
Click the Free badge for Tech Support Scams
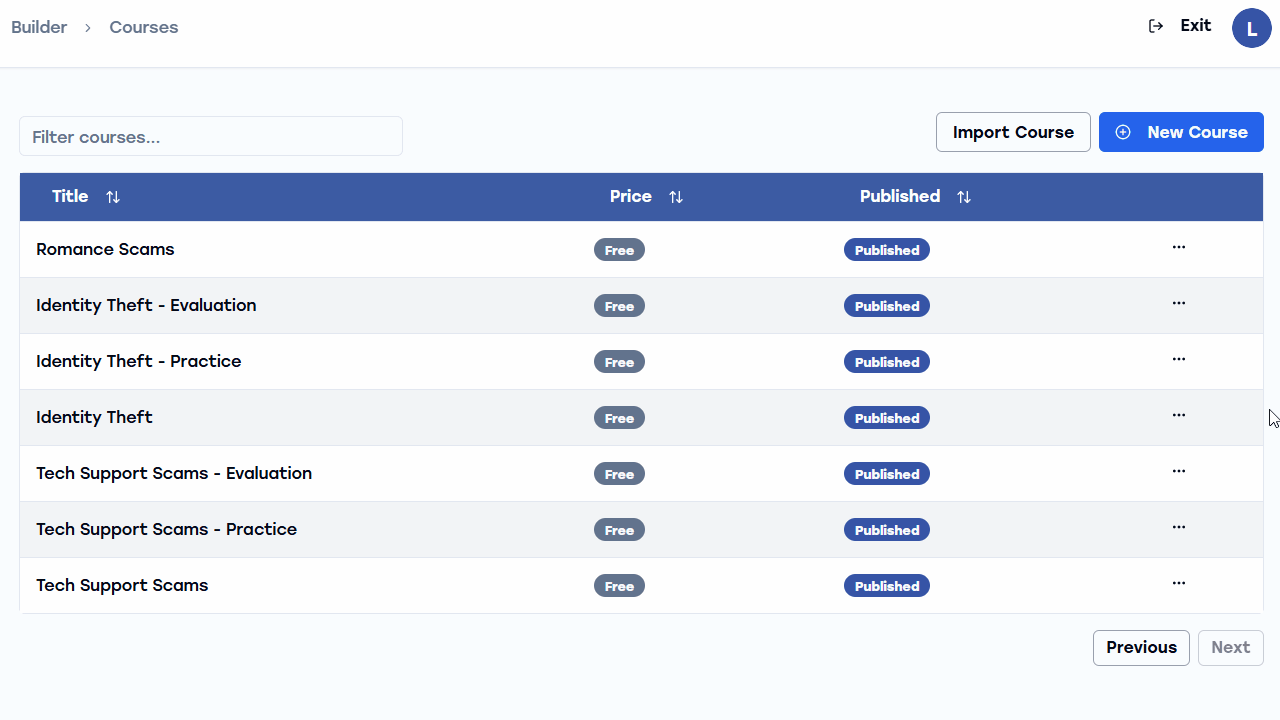pos(619,586)
